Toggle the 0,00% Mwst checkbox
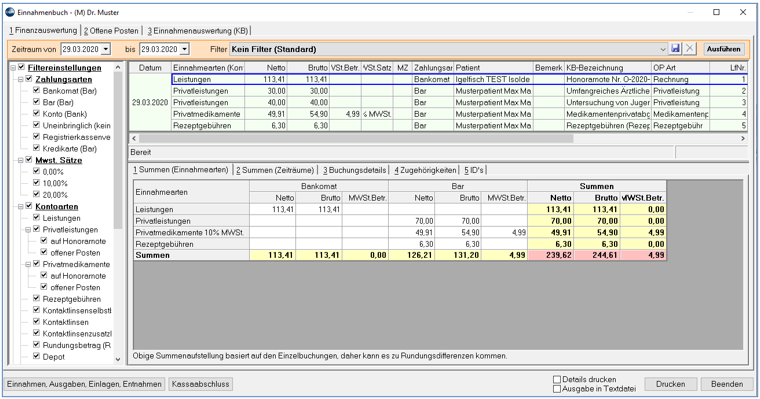 click(x=36, y=171)
